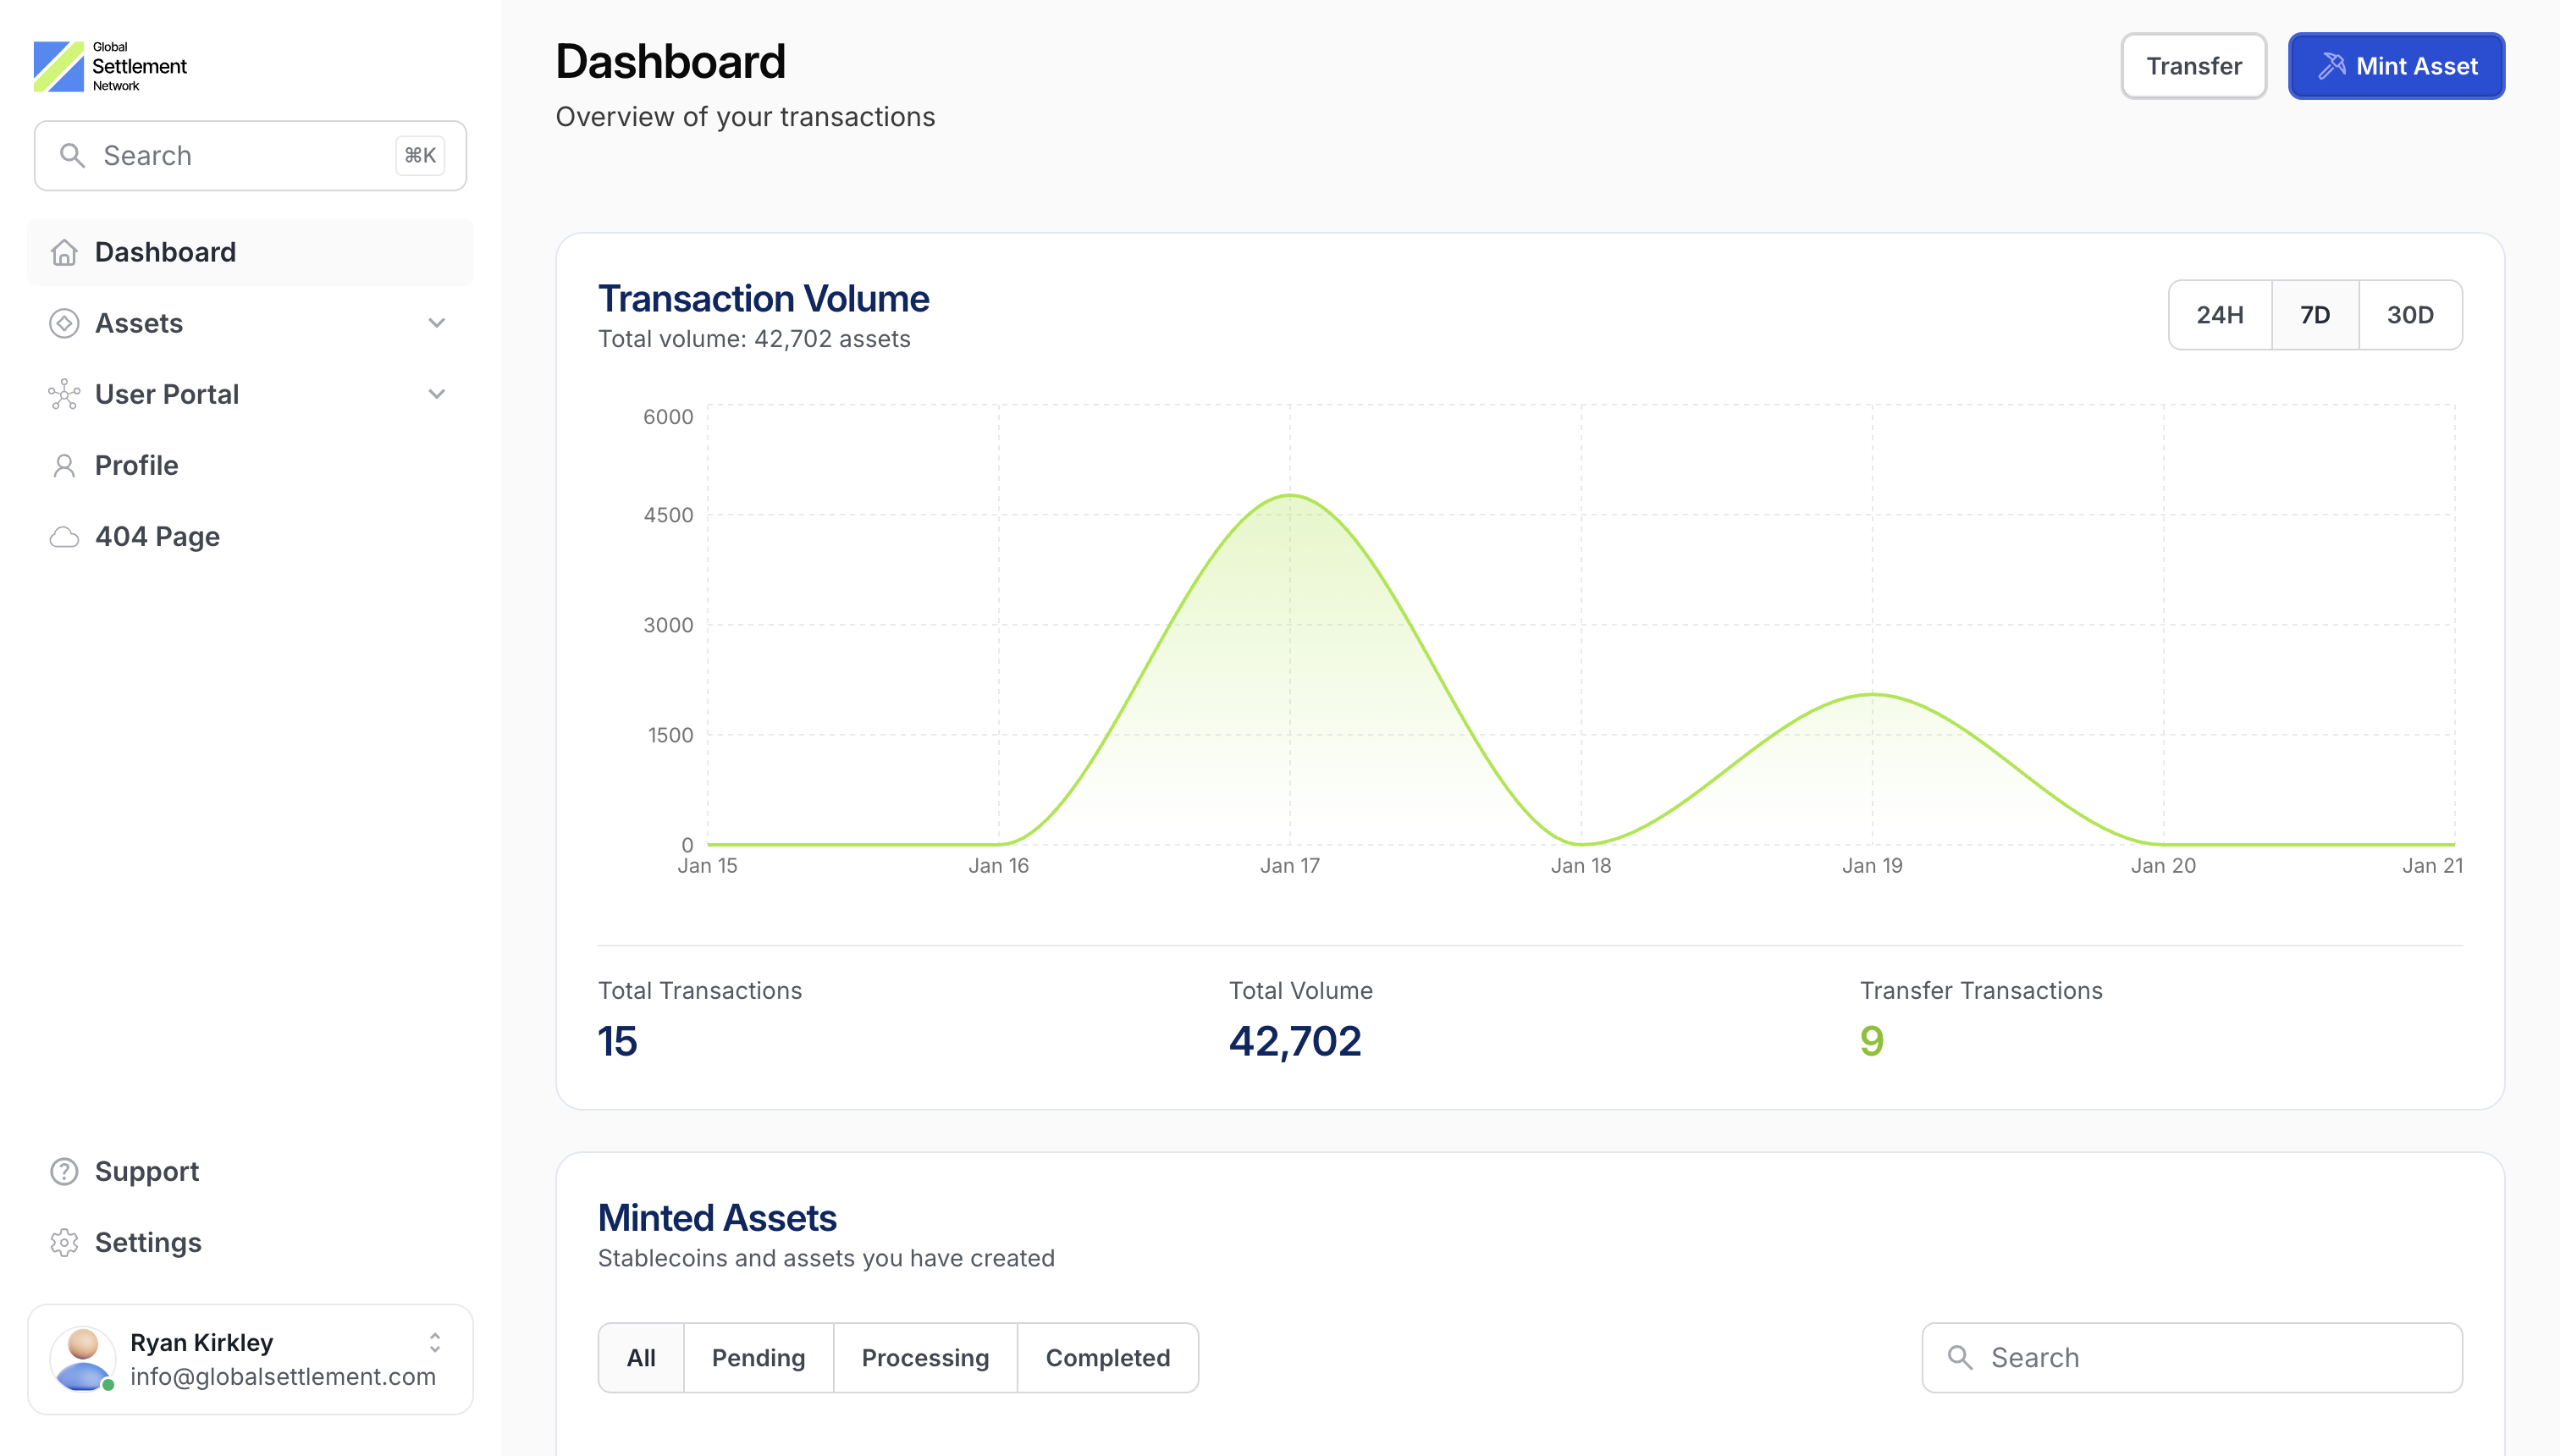
Task: Click the Mint Asset button
Action: pos(2396,65)
